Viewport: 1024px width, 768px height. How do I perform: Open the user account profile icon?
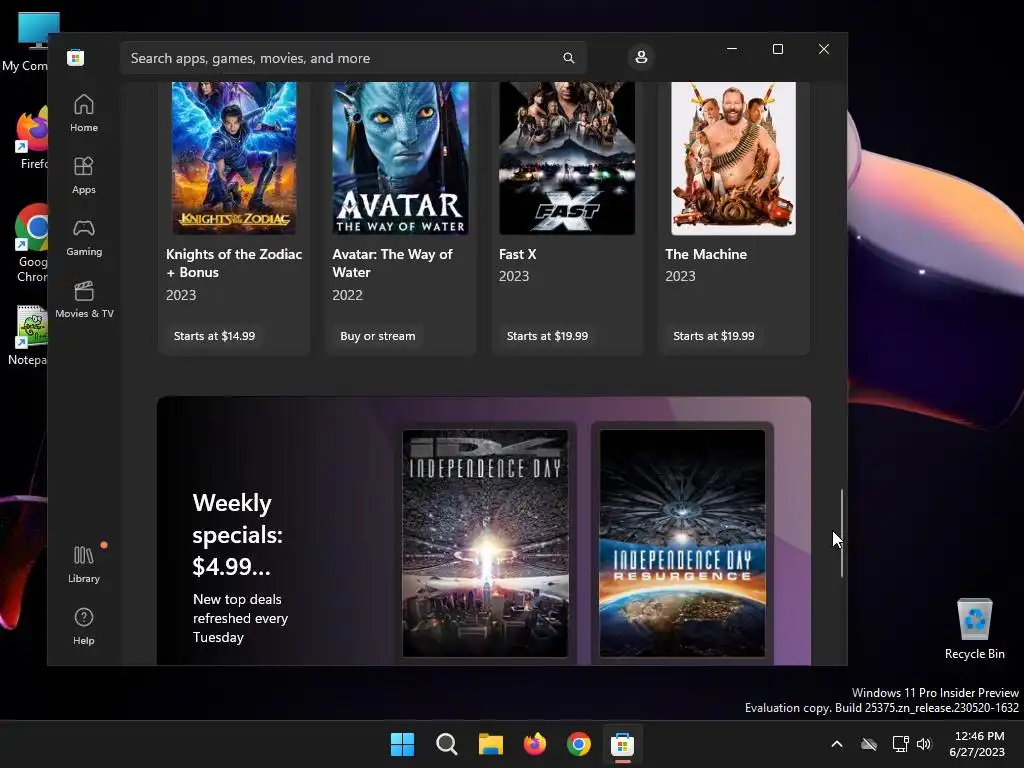click(641, 57)
